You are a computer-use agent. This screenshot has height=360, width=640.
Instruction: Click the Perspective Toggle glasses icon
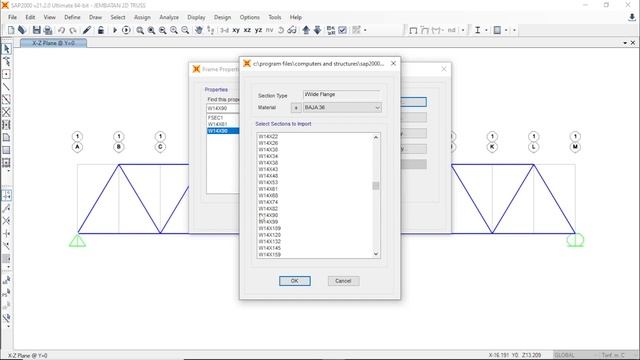pos(292,30)
